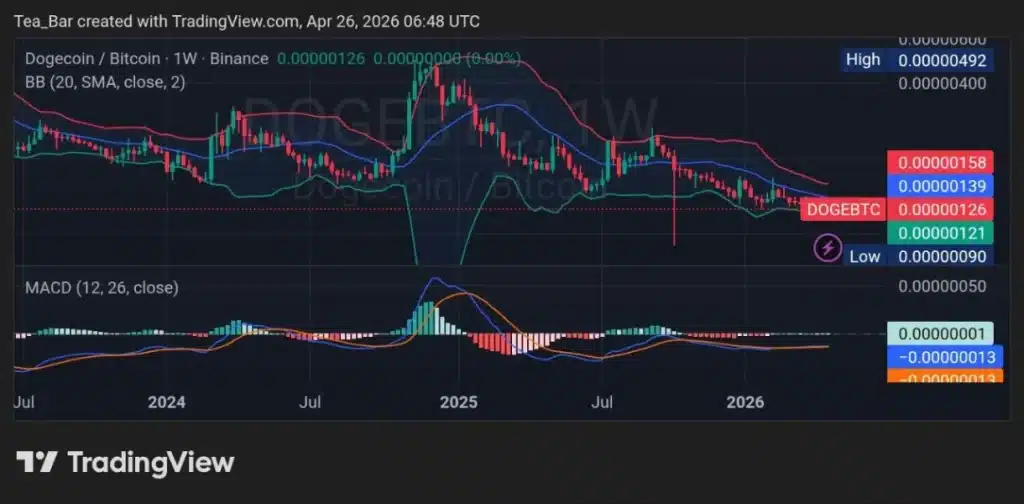Click the 2025 time axis label

click(459, 402)
